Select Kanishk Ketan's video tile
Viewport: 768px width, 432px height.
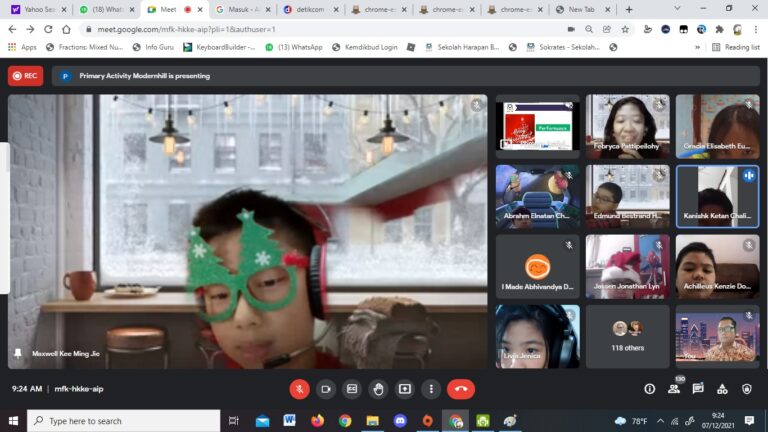coord(717,197)
